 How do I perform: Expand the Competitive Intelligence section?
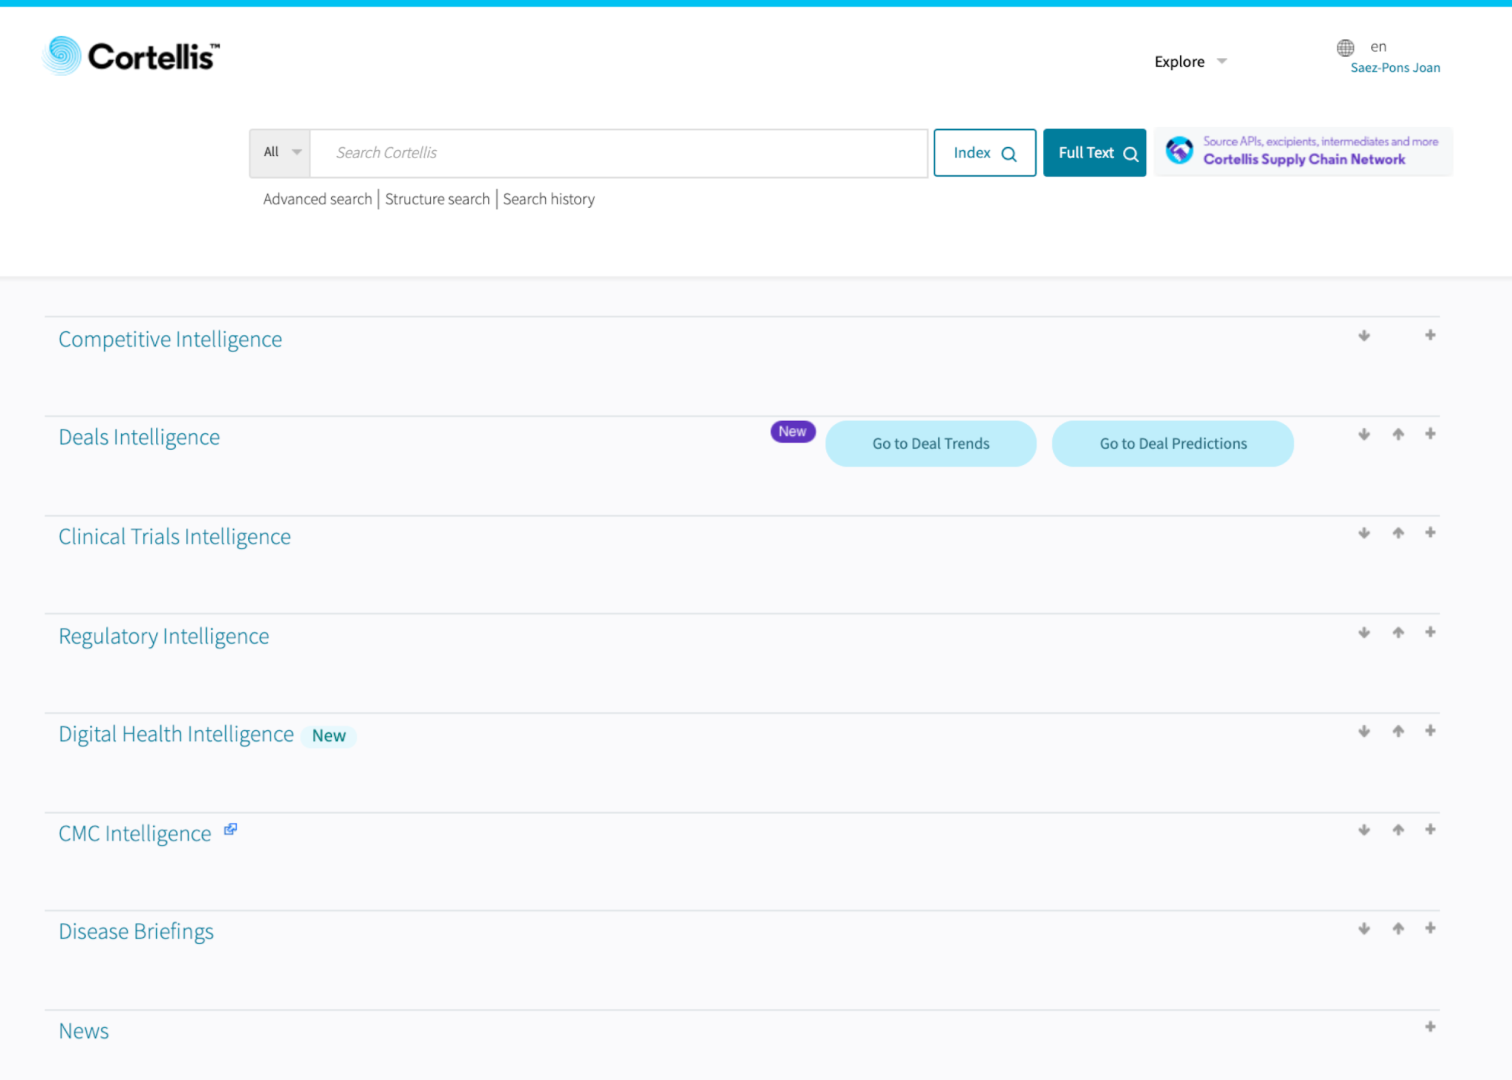pos(1430,335)
